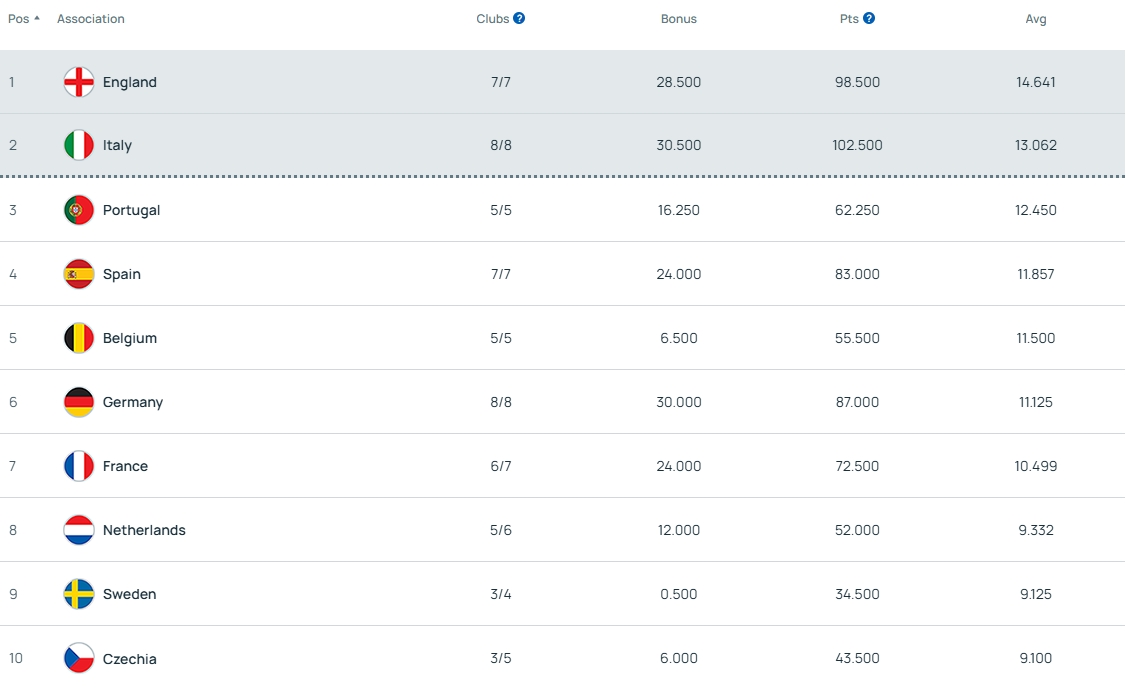Open the Clubs column help tooltip icon
This screenshot has width=1126, height=689.
click(x=519, y=18)
